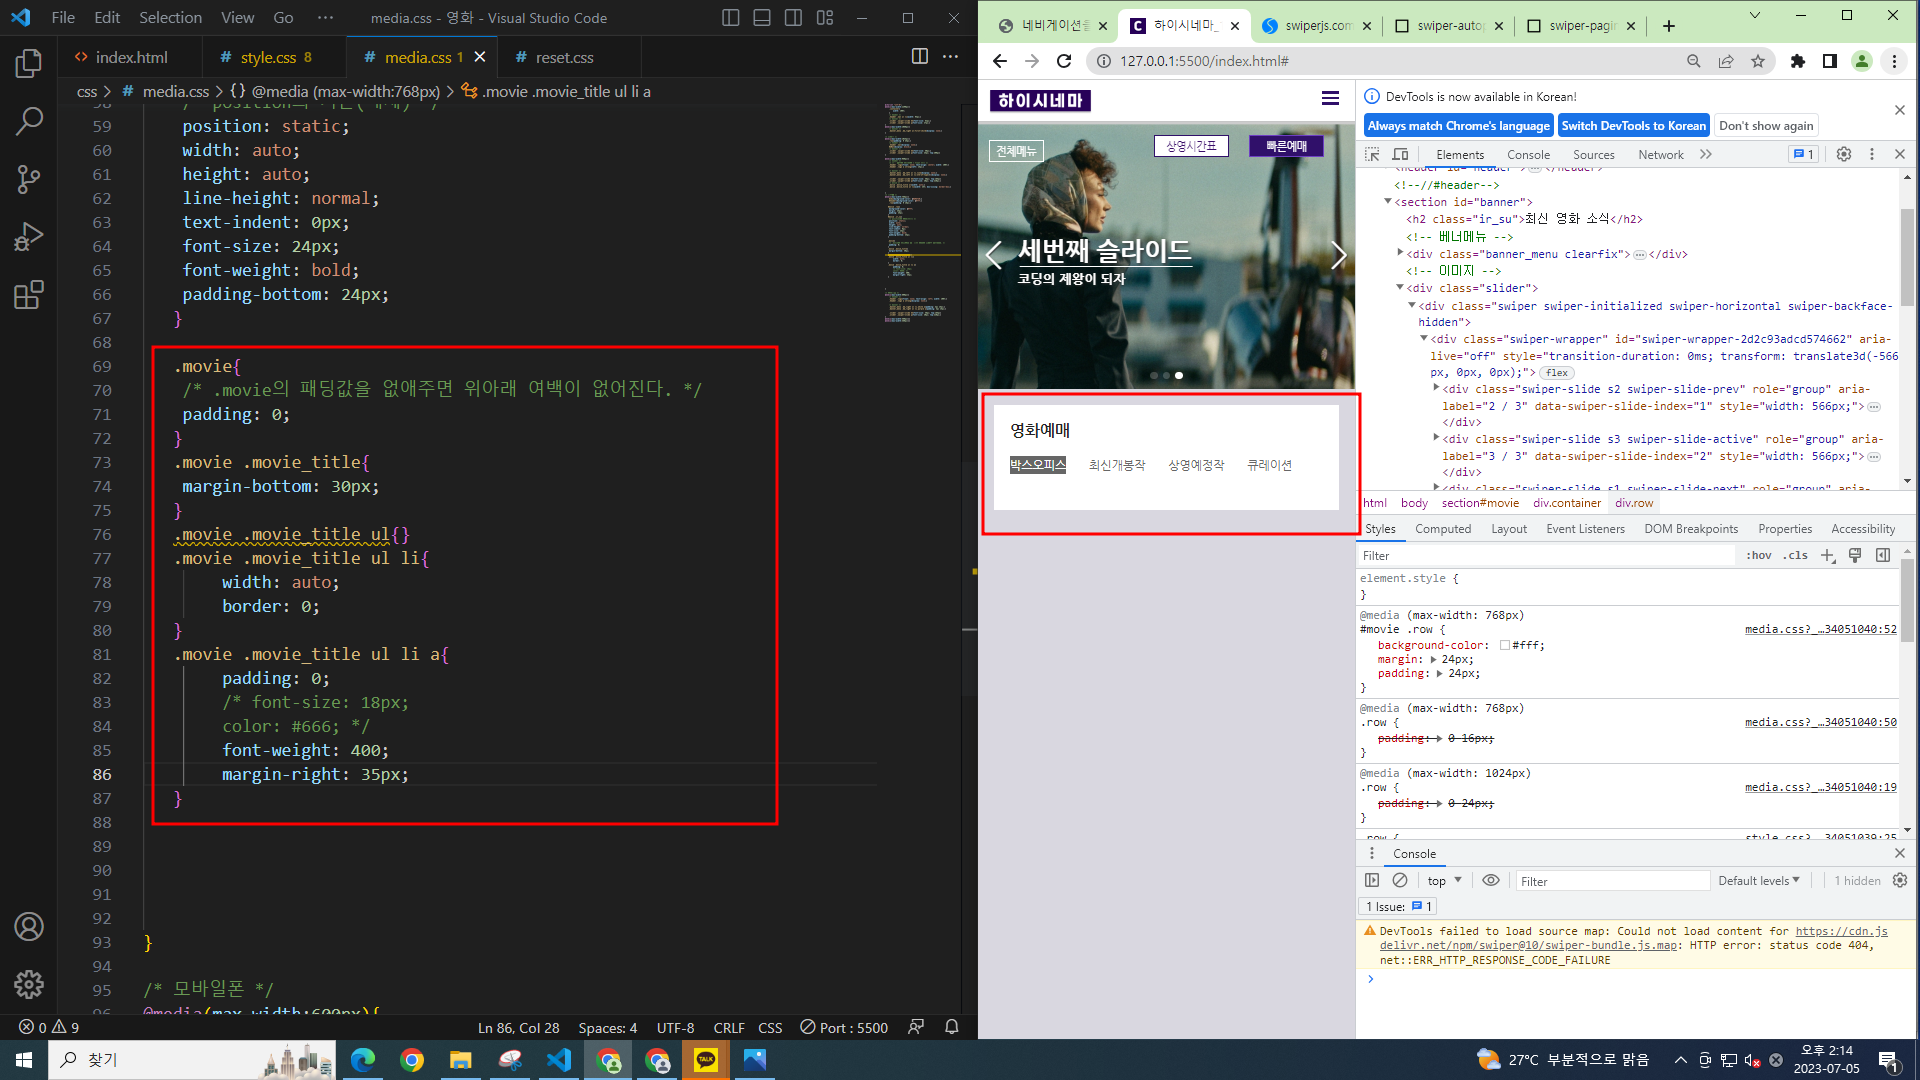Open the media.css source link at line 52

tap(1820, 630)
